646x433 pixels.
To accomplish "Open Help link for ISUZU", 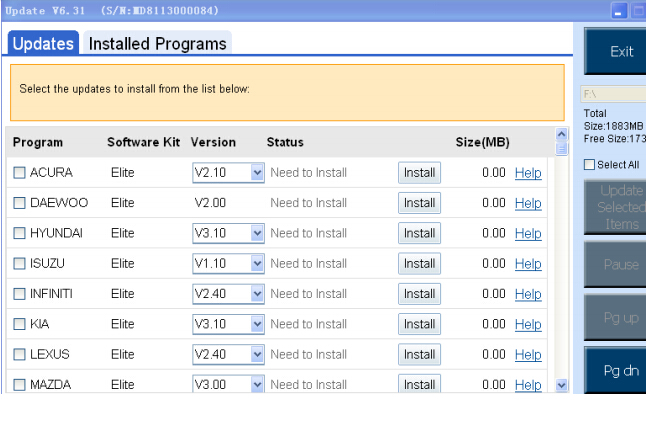I will [528, 264].
